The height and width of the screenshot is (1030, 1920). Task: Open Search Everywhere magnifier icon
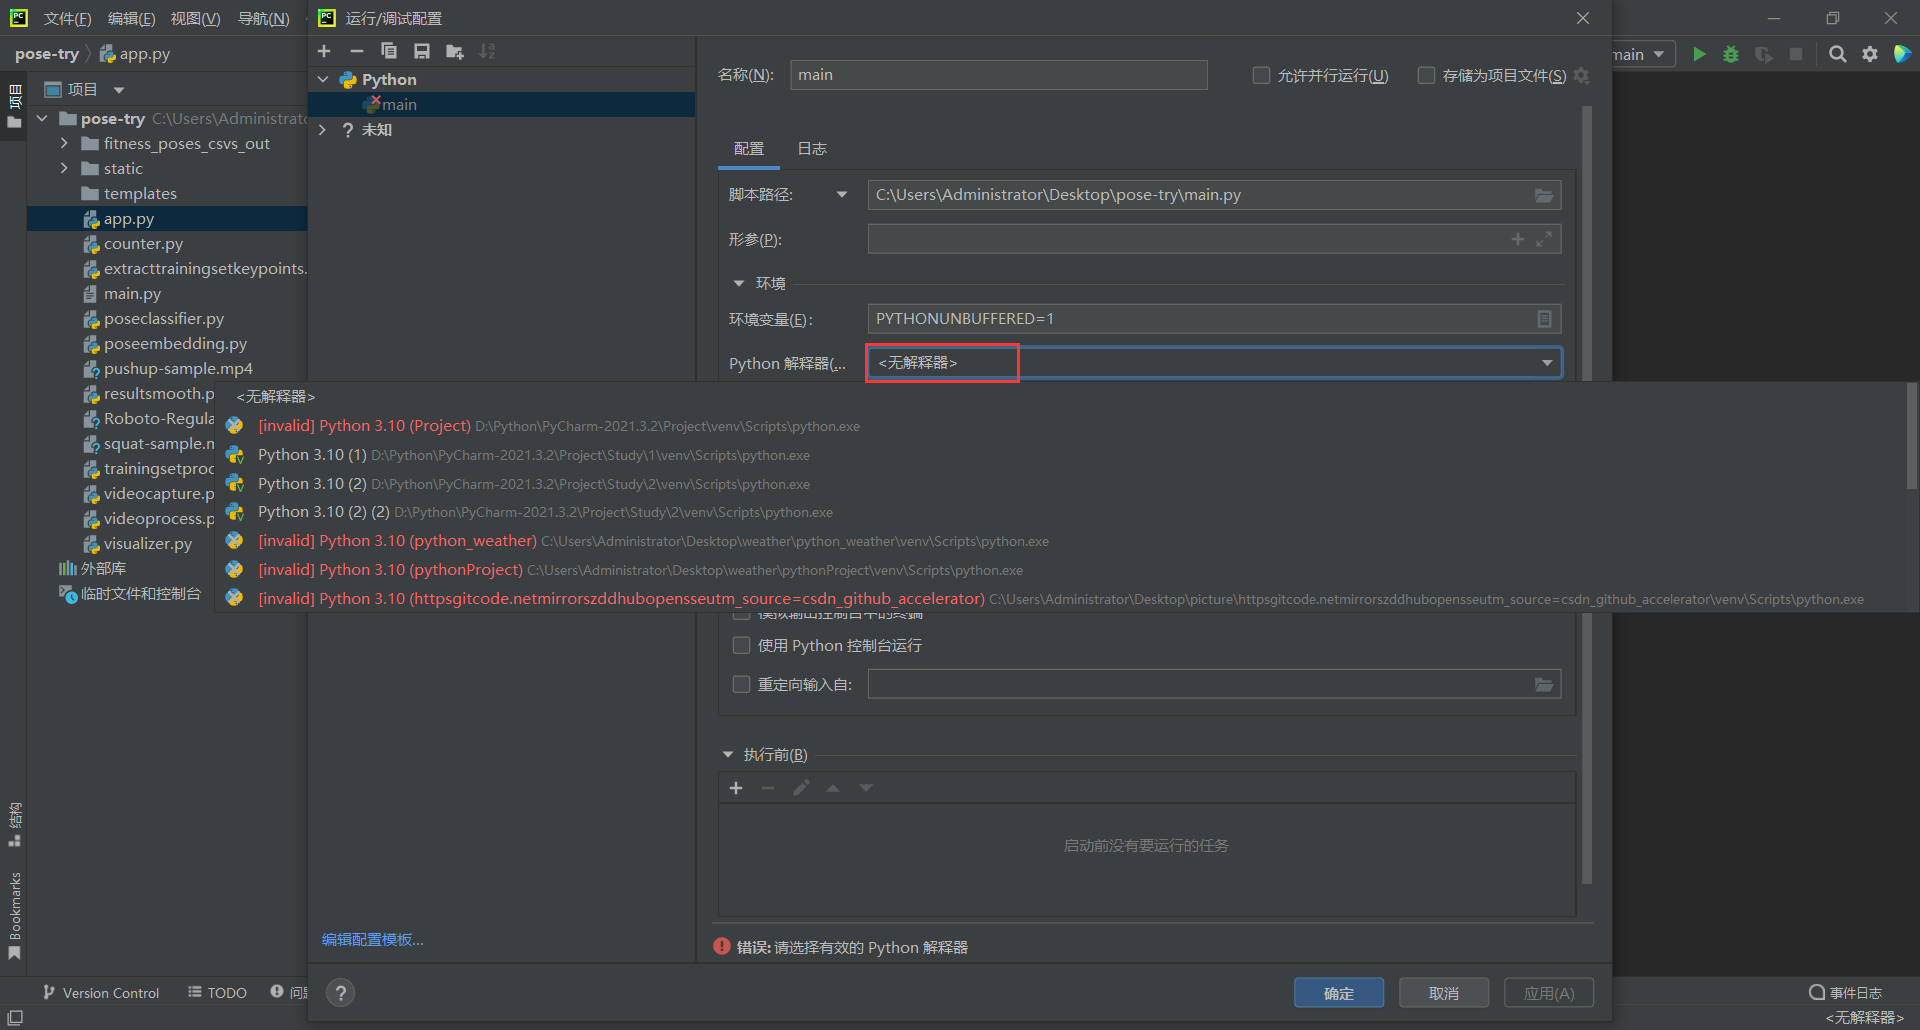click(1837, 54)
